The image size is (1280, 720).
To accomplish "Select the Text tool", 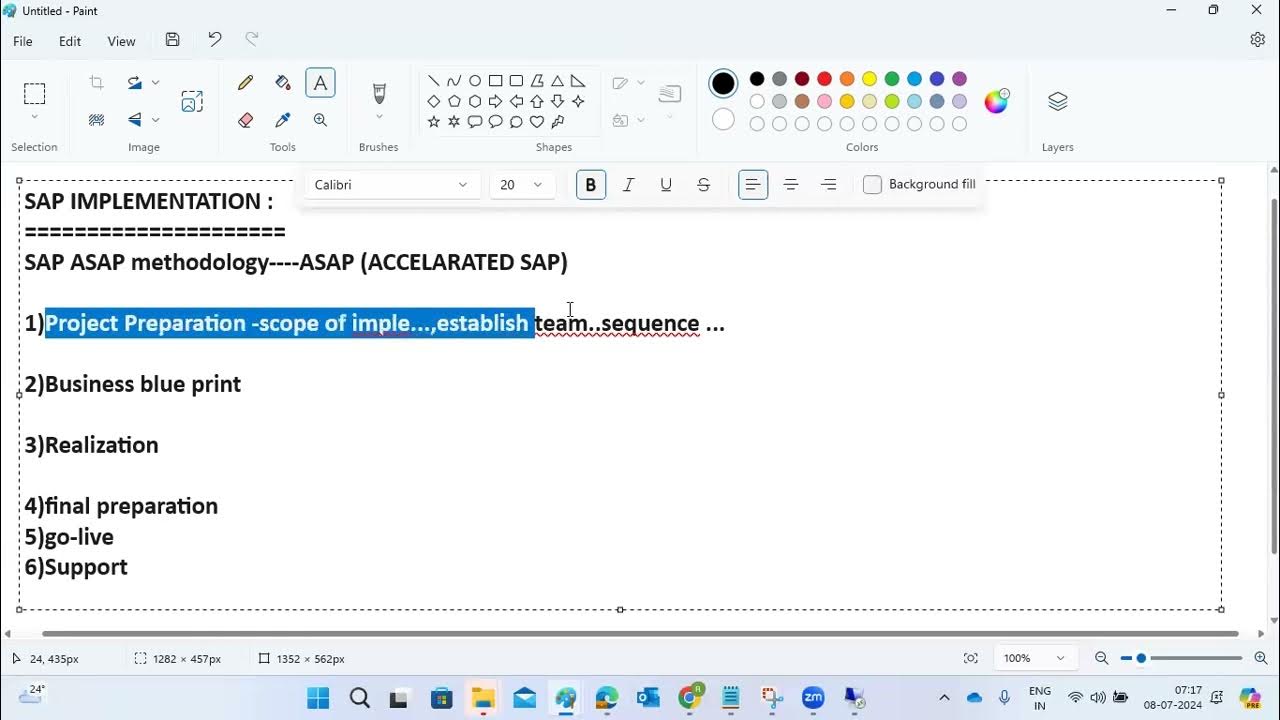I will click(320, 83).
